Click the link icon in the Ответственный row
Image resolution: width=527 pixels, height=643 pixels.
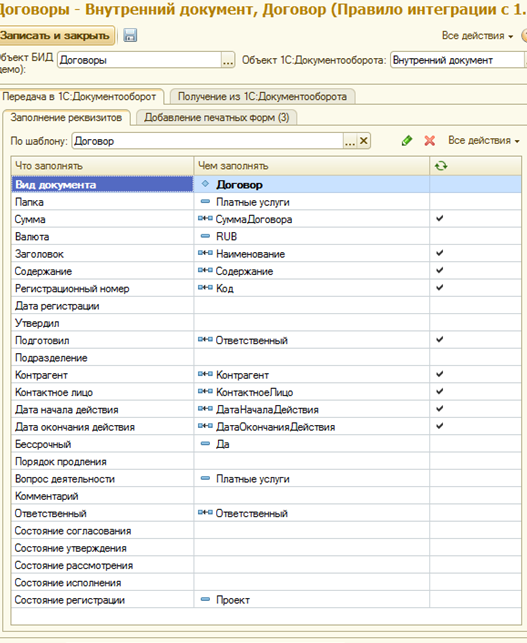[205, 513]
